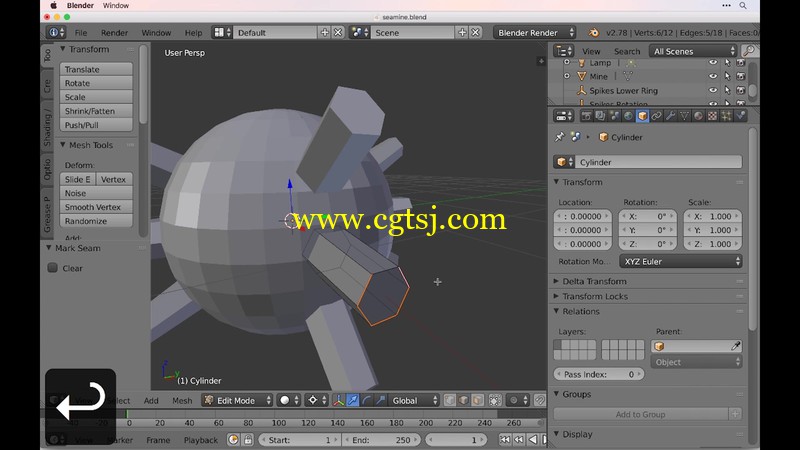Click the Smooth Vertex button
This screenshot has height=450, width=800.
click(96, 207)
